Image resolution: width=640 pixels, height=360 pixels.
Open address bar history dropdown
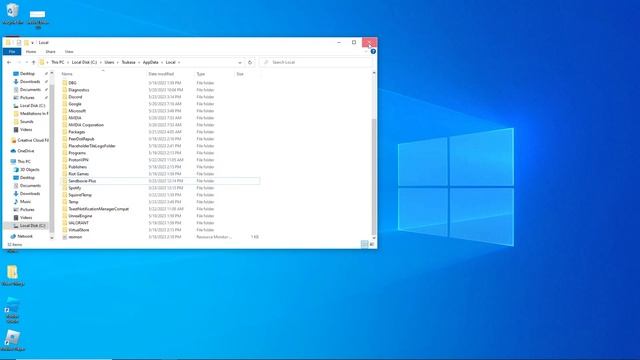pyautogui.click(x=240, y=62)
